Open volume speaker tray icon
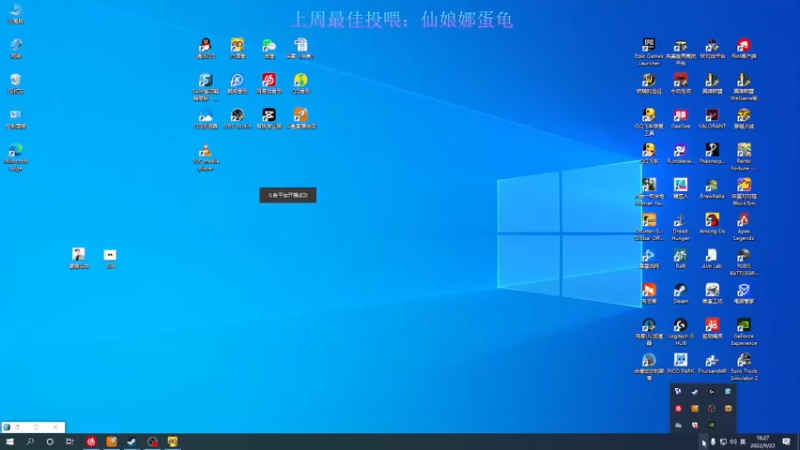800x450 pixels. coord(733,442)
